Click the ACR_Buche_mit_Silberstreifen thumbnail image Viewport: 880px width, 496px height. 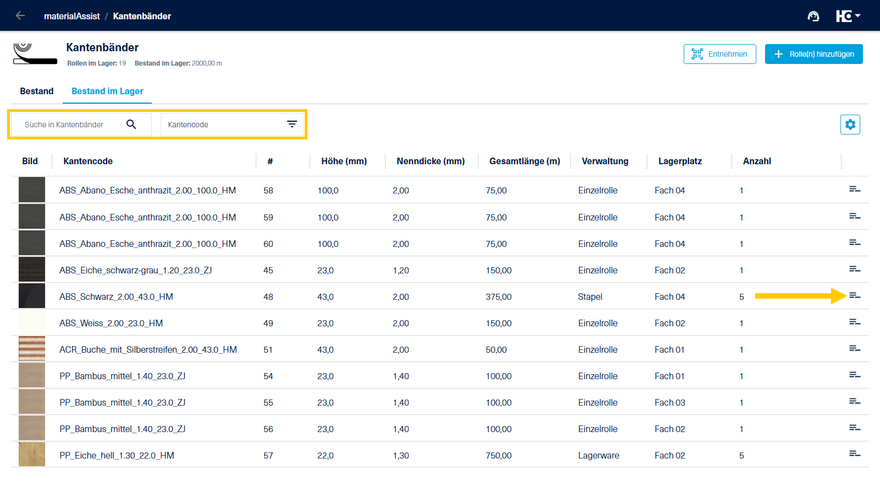(x=32, y=349)
